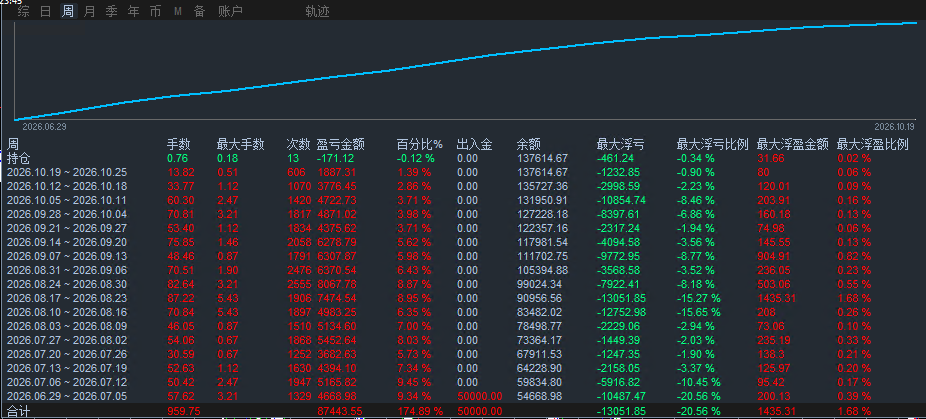Select the 2026.10.19 ~ 2026.10.25 week row
The width and height of the screenshot is (926, 419).
tap(463, 173)
